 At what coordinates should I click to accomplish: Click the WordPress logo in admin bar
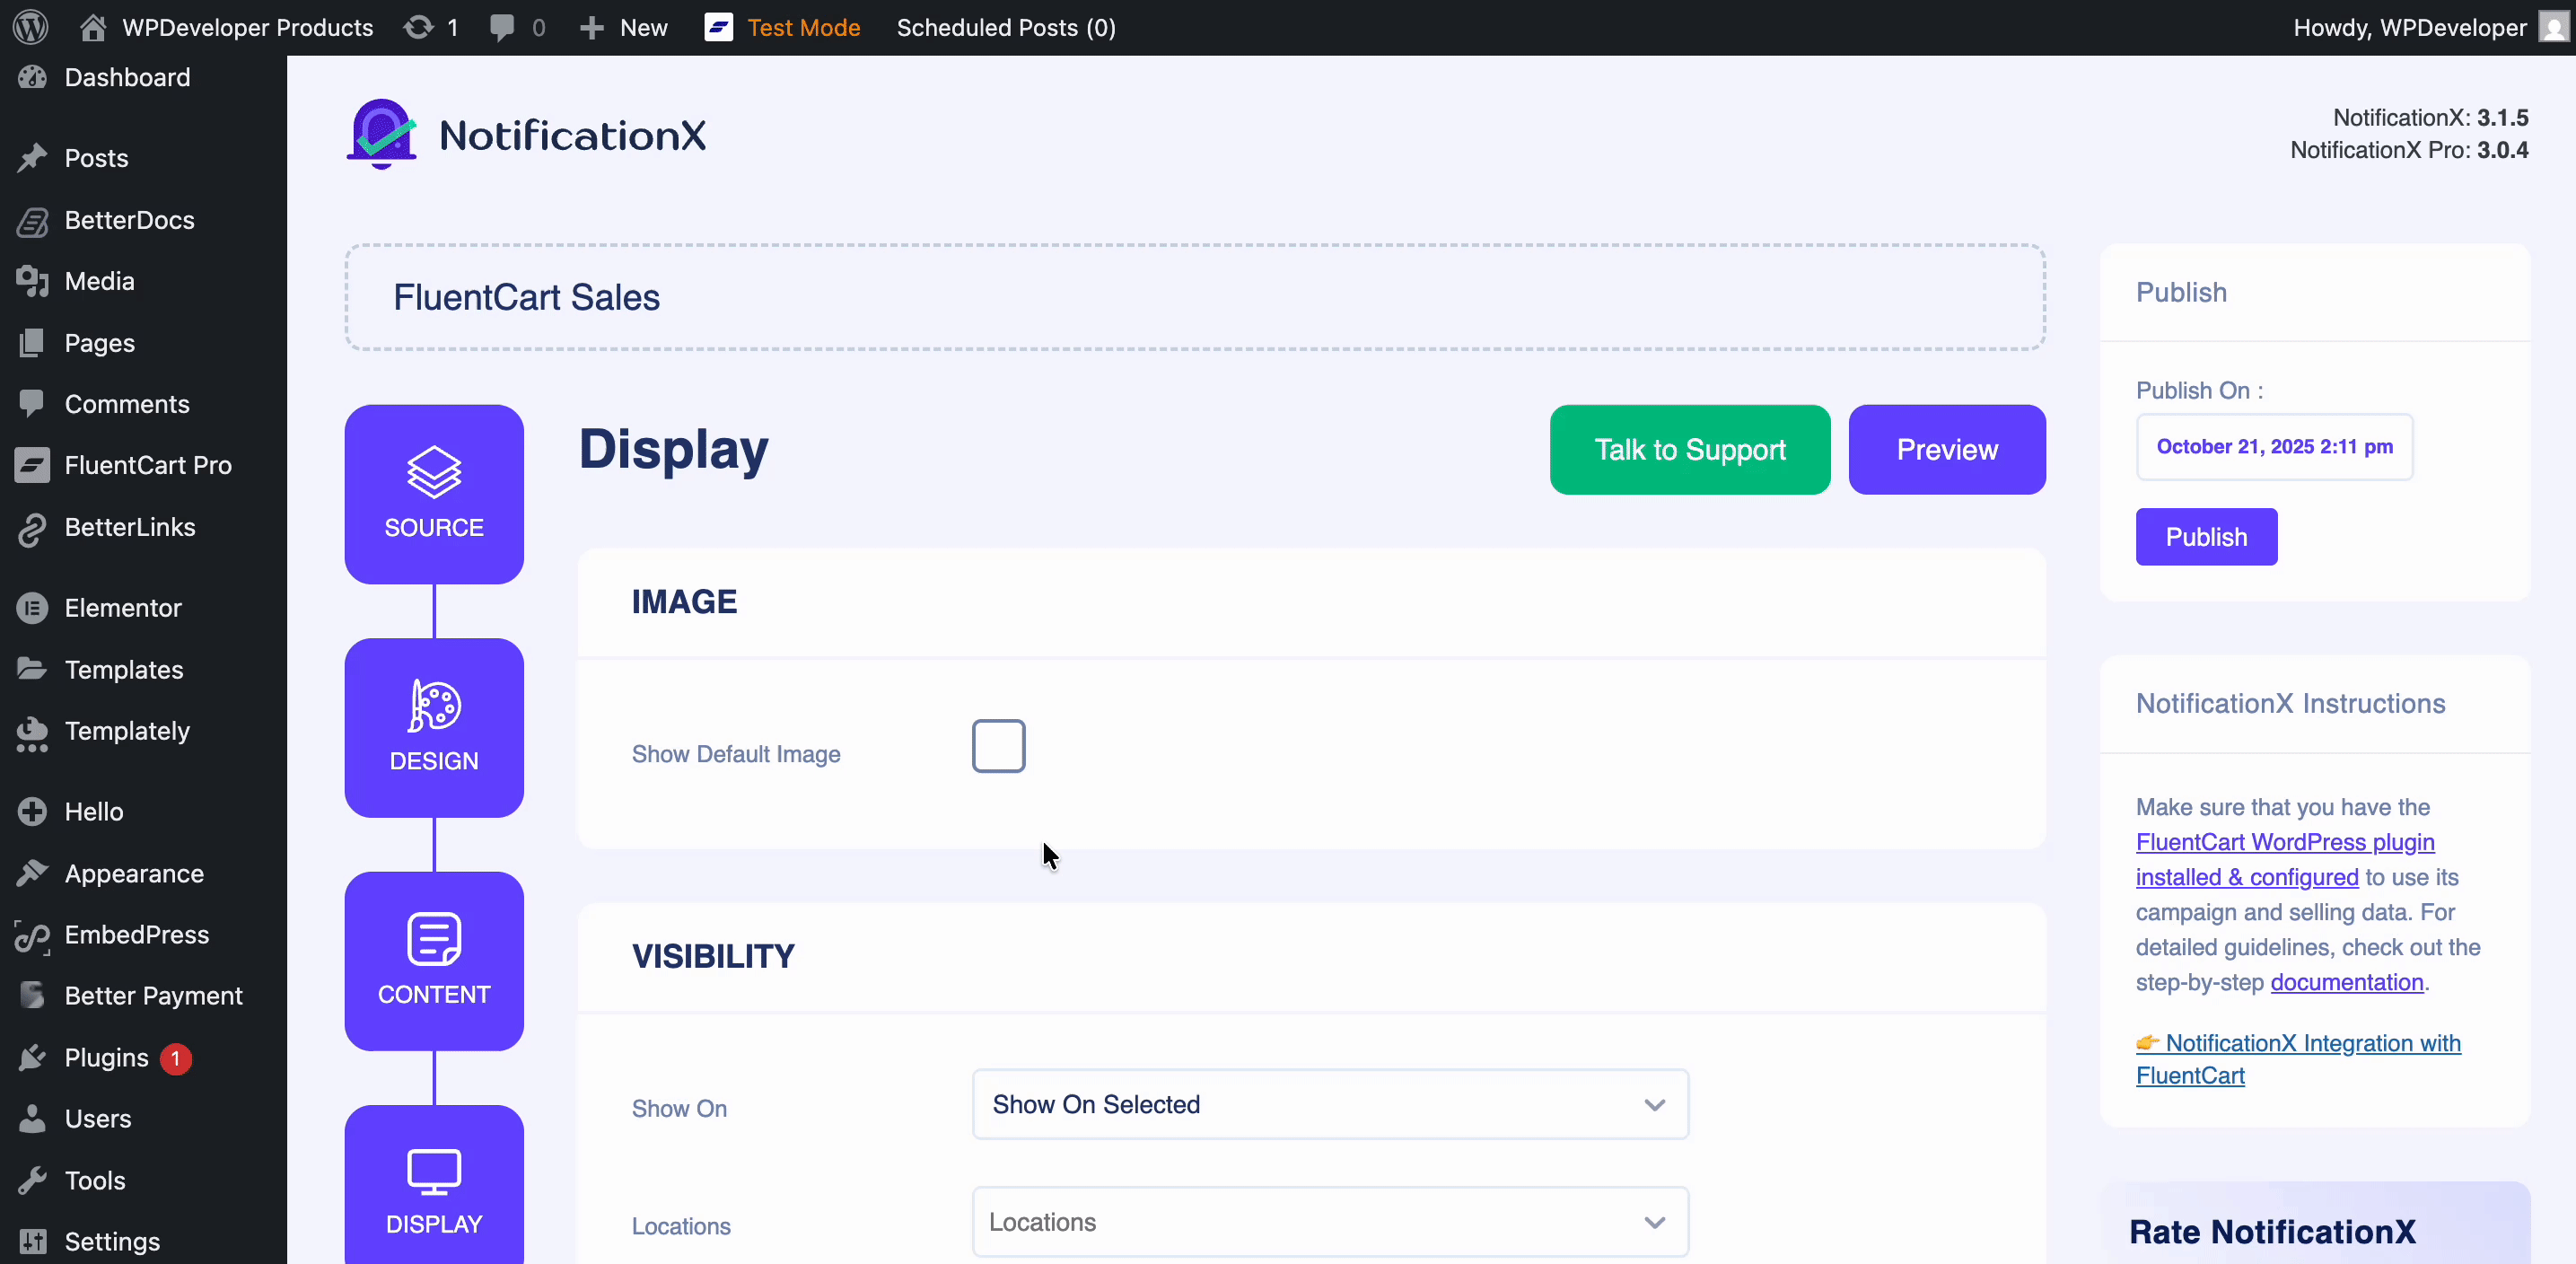click(31, 27)
